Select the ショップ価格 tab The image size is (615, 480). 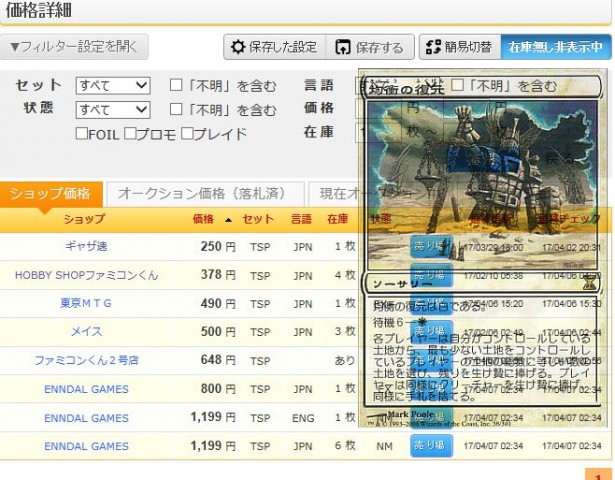coord(51,194)
